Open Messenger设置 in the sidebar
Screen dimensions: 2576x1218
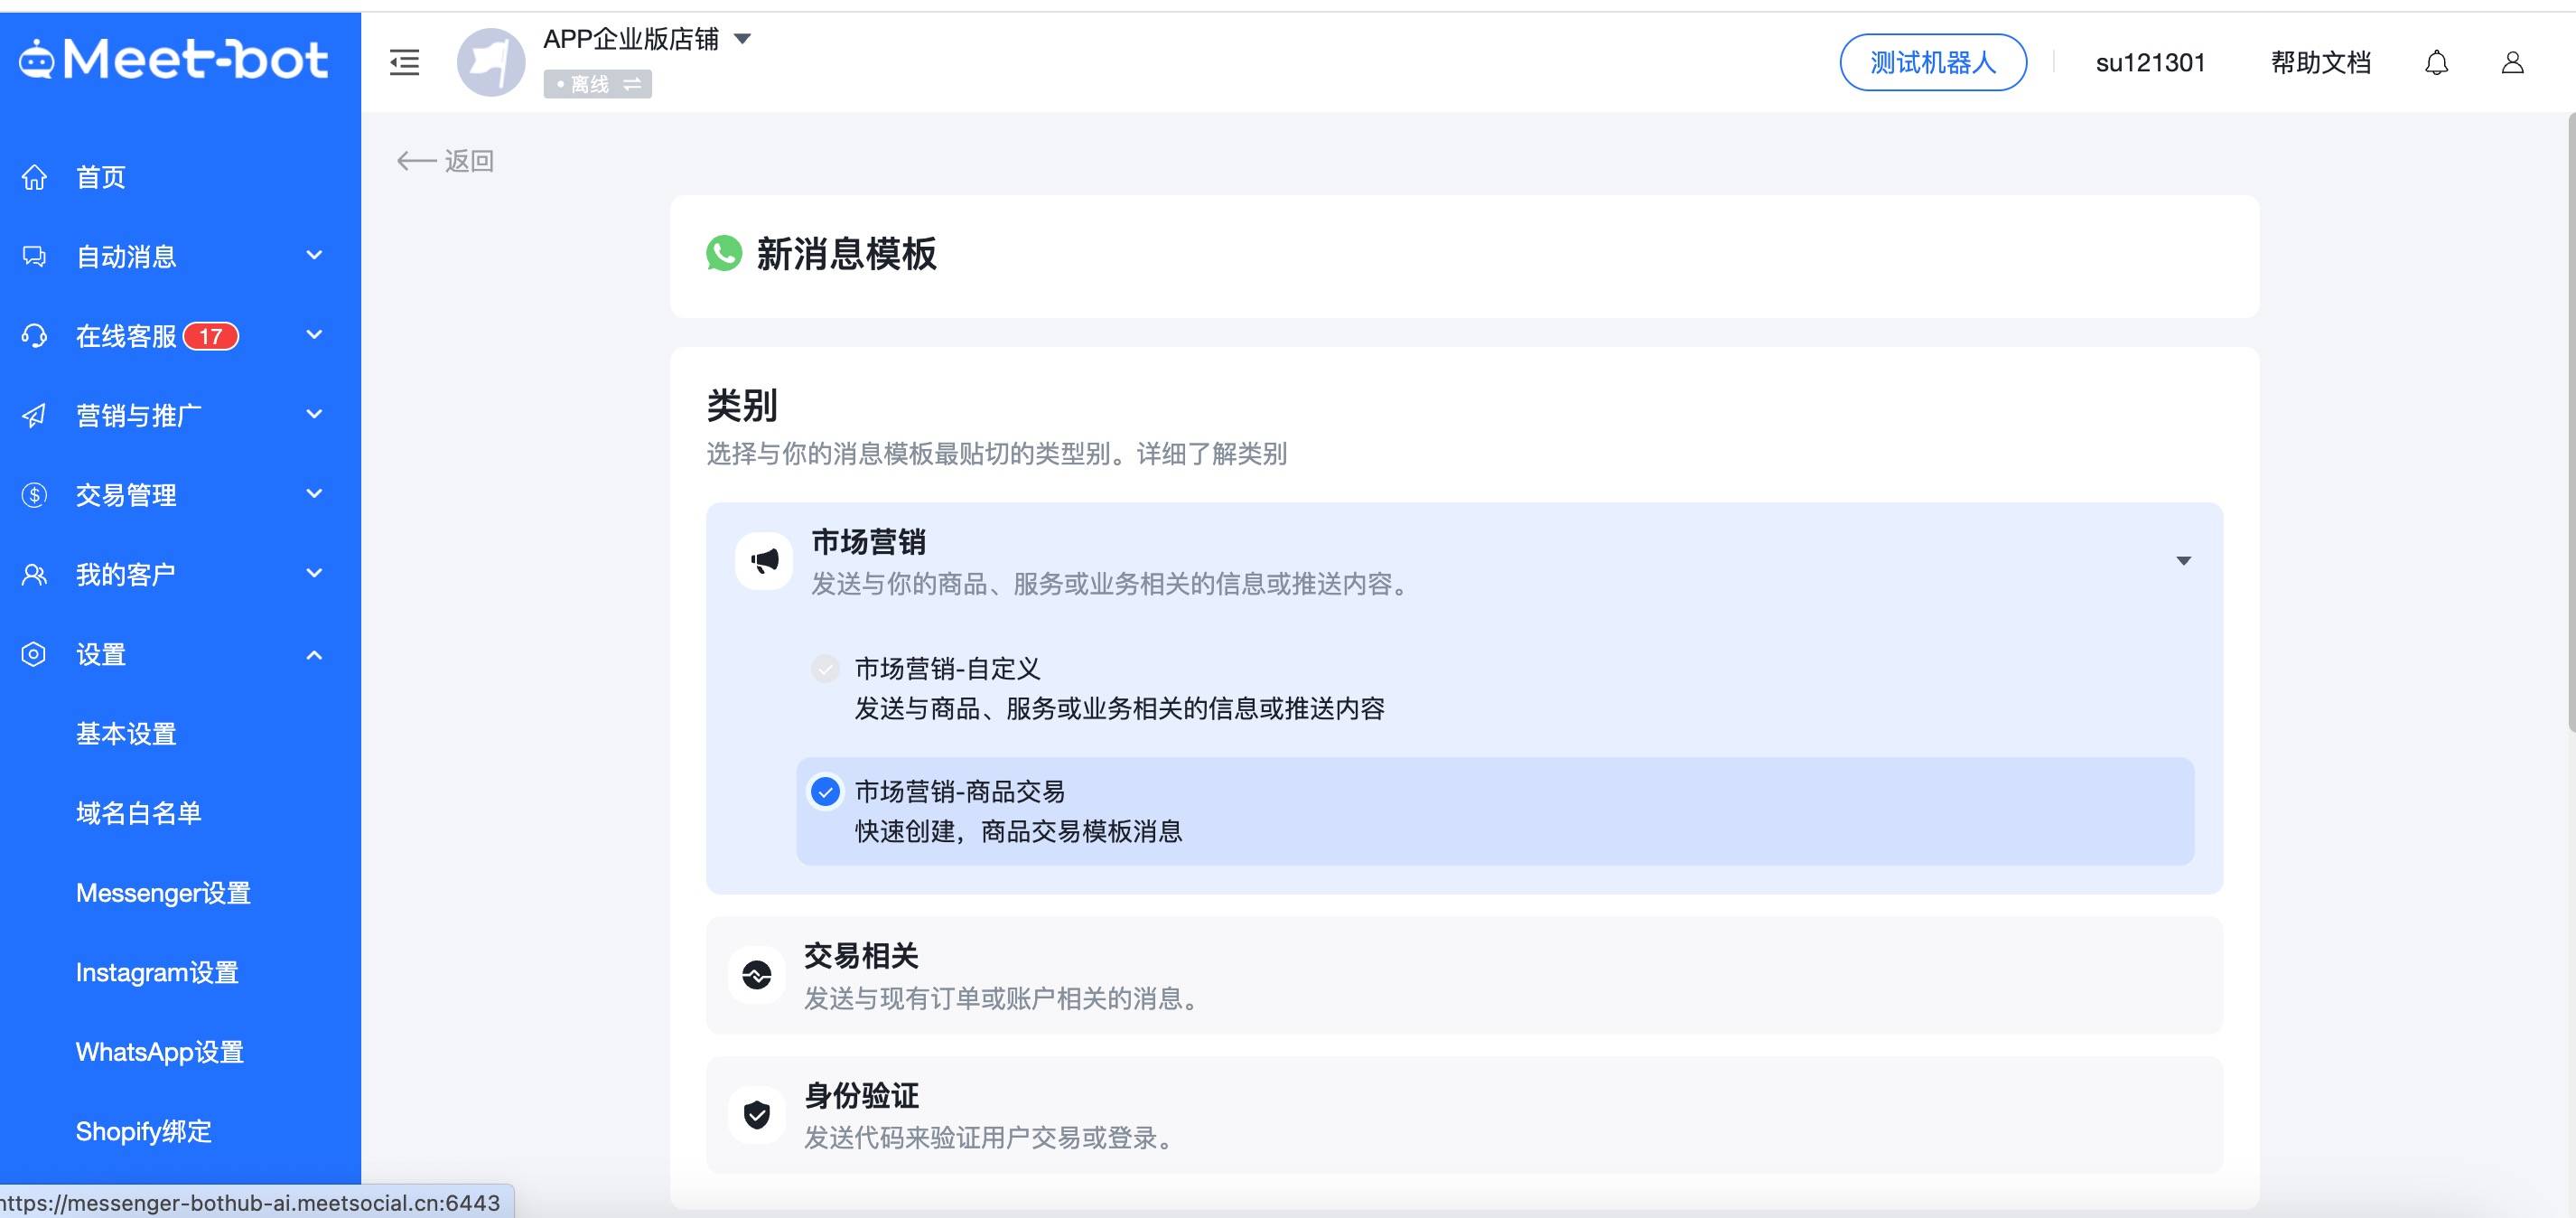(x=163, y=893)
